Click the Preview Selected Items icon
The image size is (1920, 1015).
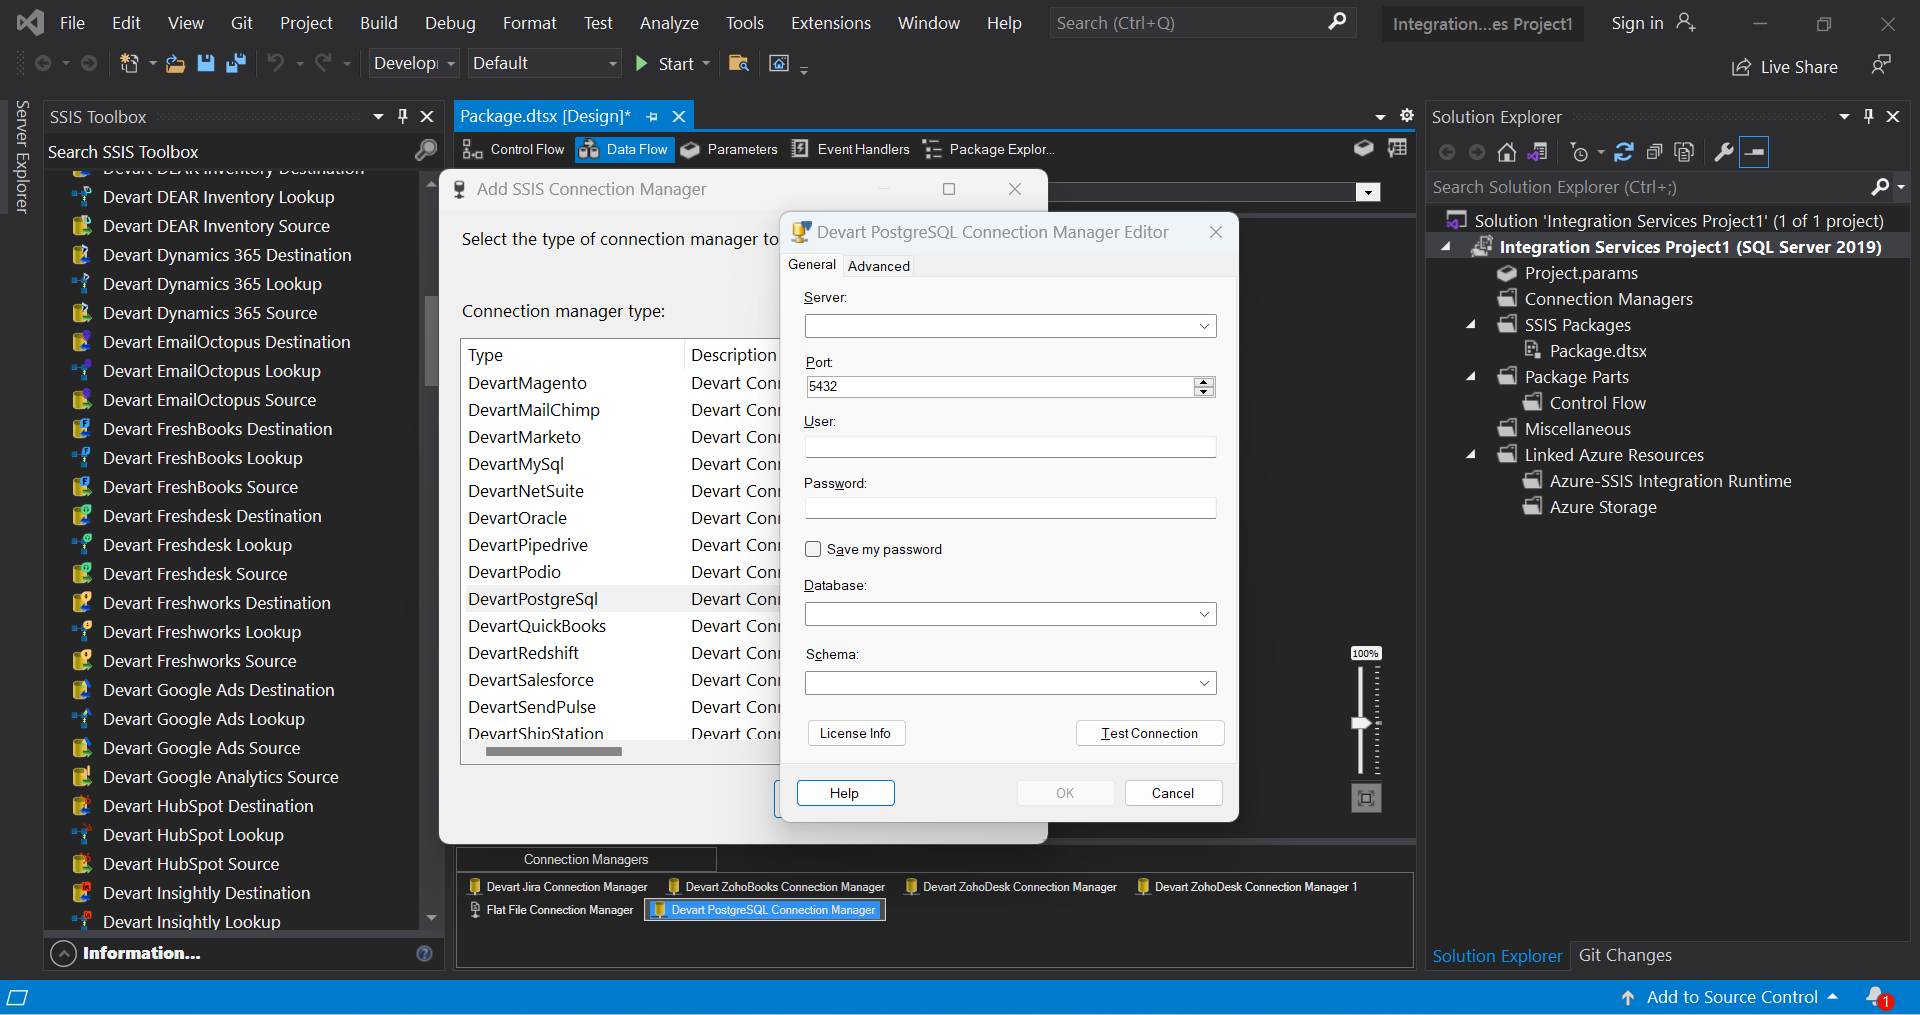coord(1755,152)
